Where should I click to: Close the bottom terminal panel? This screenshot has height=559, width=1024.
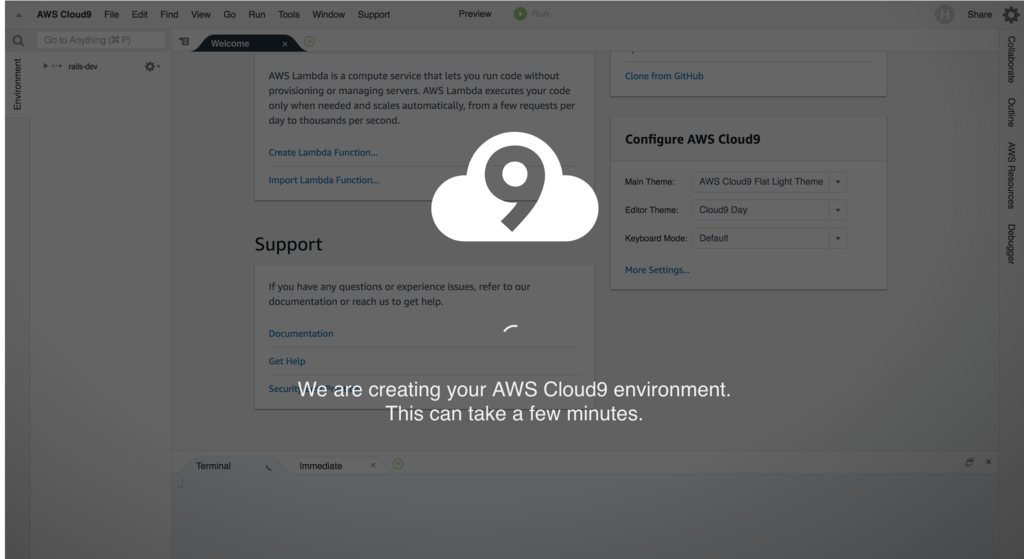click(x=989, y=462)
